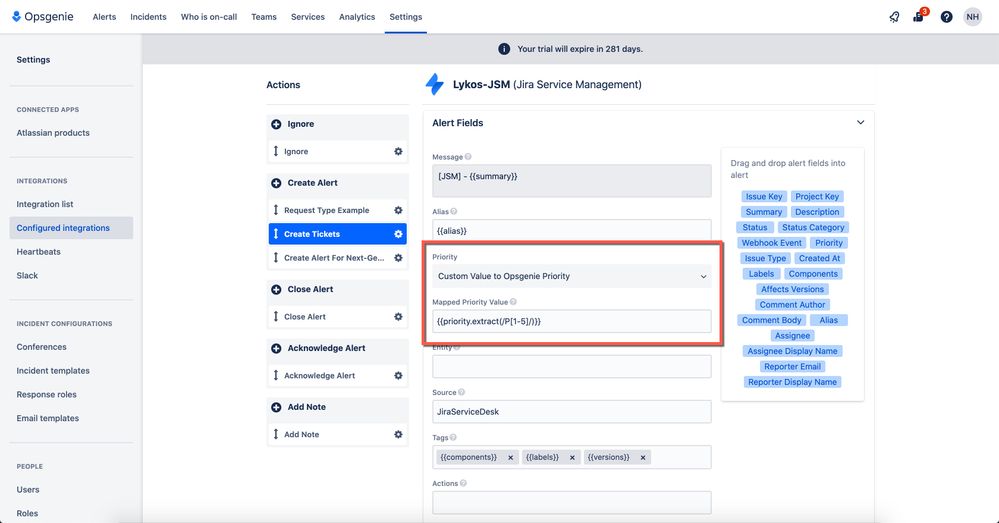This screenshot has height=523, width=999.
Task: Select the Reporter Display Name chip
Action: (x=792, y=382)
